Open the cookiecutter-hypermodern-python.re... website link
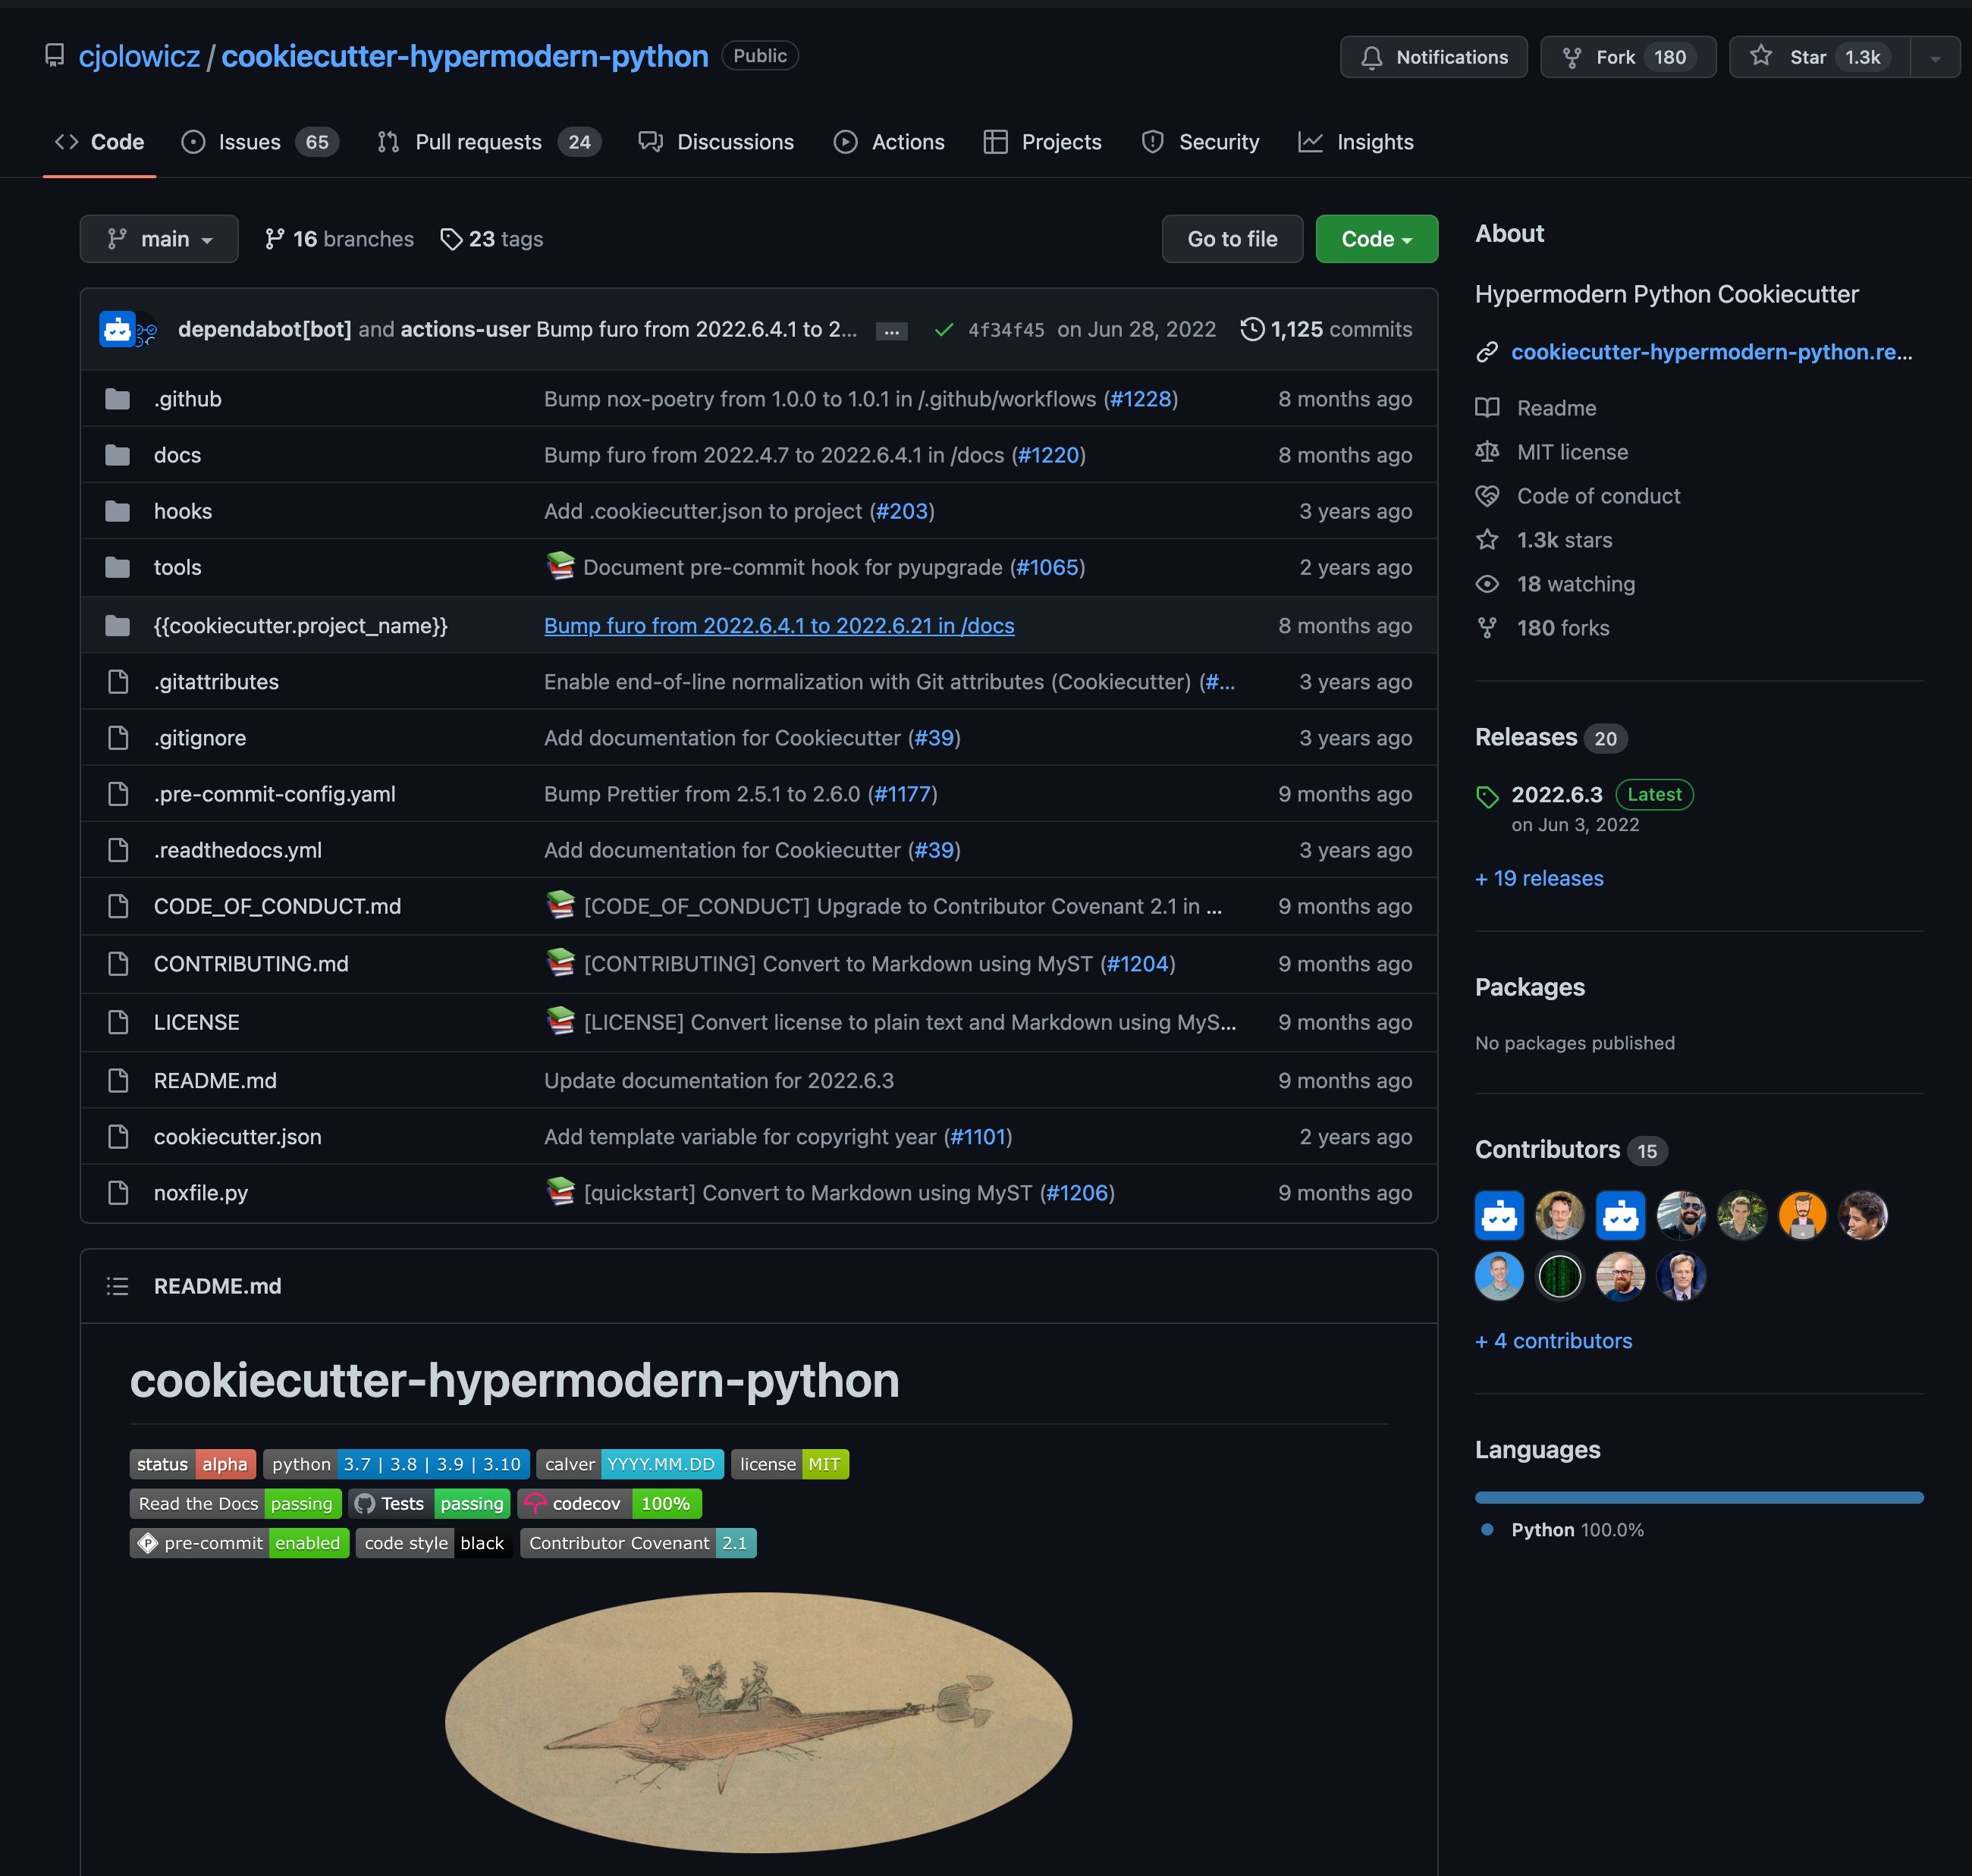 [1711, 352]
